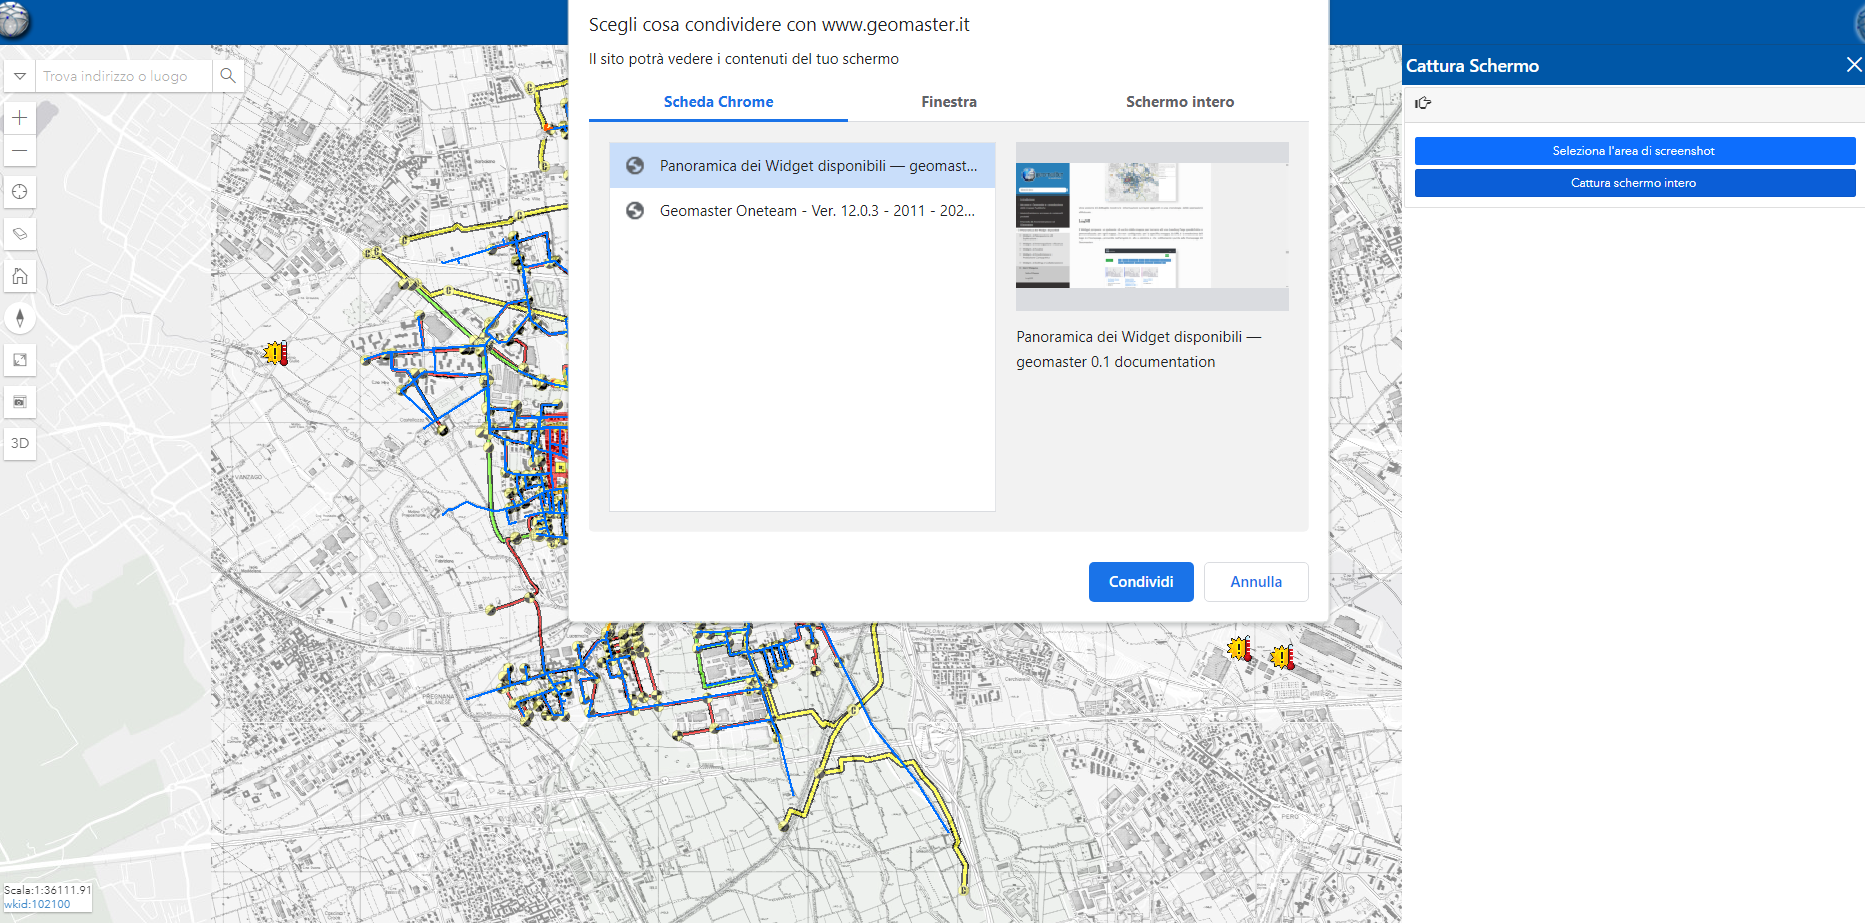1865x923 pixels.
Task: Click the magnifier search icon
Action: [228, 76]
